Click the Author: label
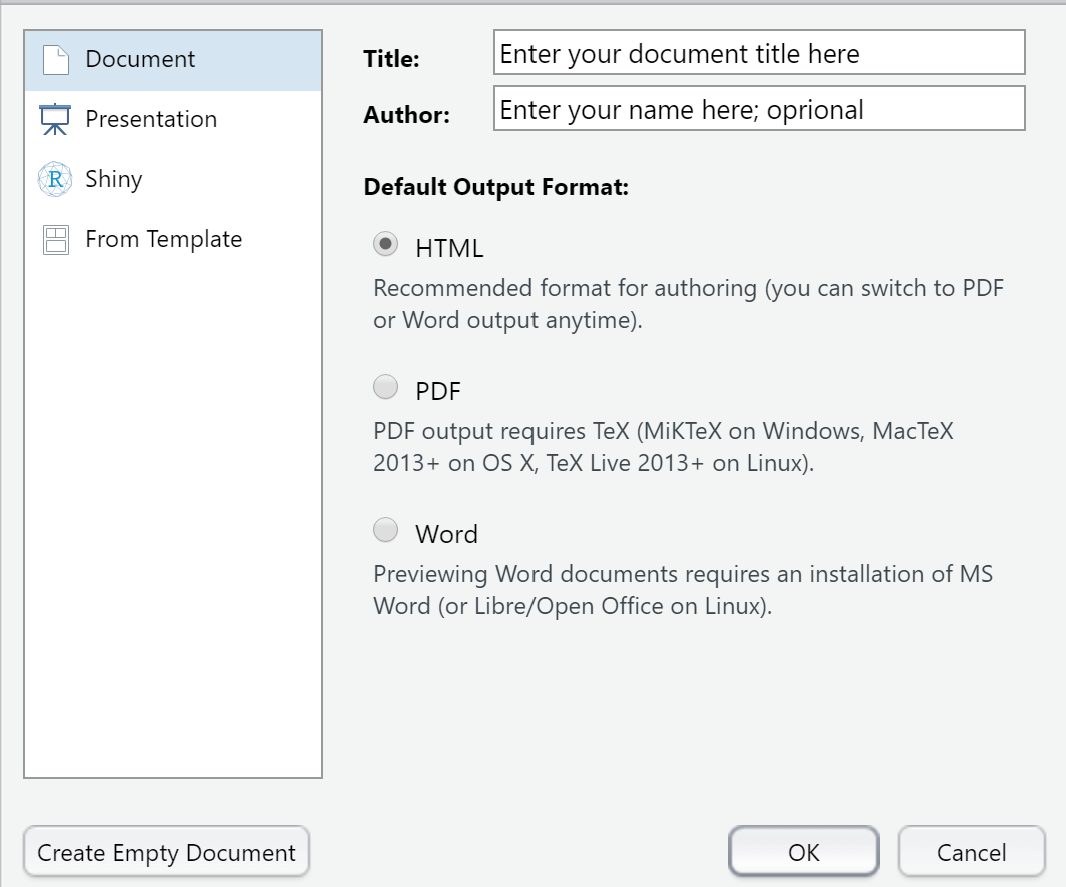The height and width of the screenshot is (887, 1066). click(x=406, y=115)
